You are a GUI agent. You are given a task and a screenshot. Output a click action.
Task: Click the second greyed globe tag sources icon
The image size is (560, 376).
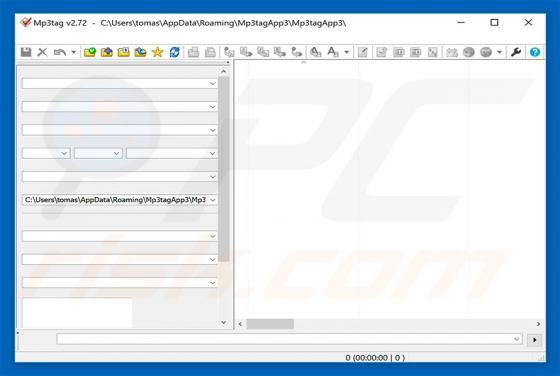point(486,52)
